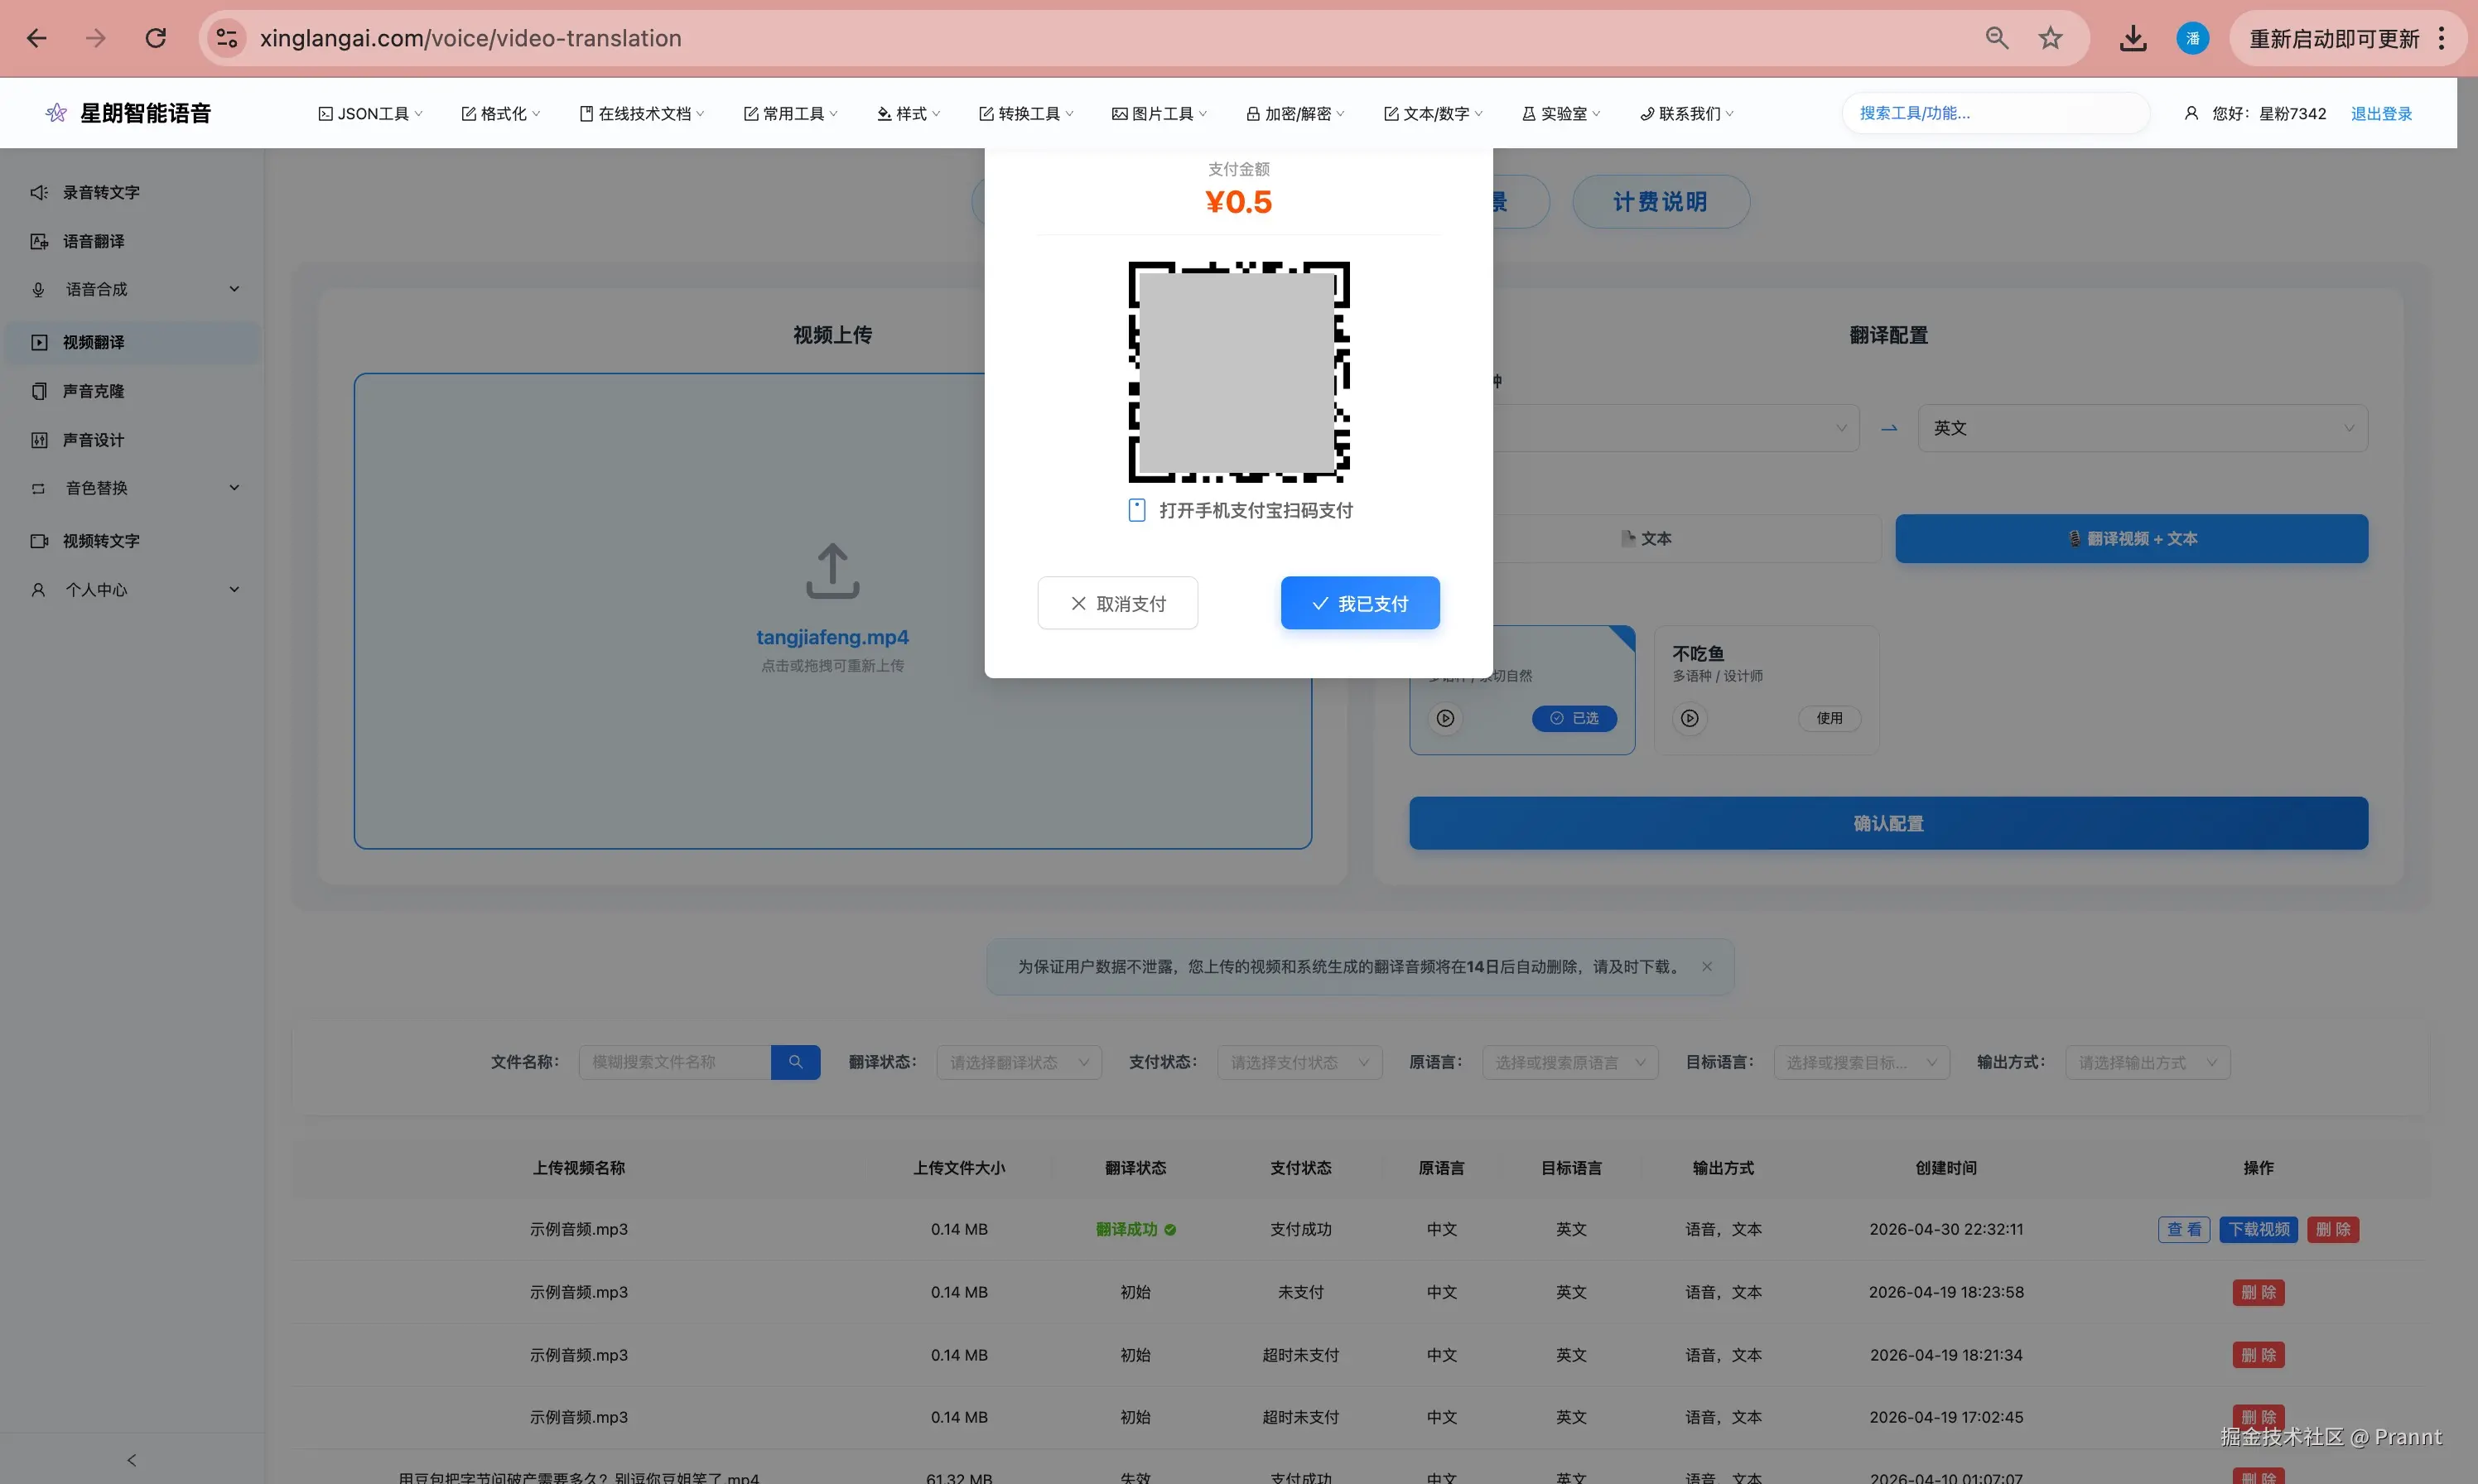Image resolution: width=2478 pixels, height=1484 pixels.
Task: Open the 支付状态 filter dropdown
Action: click(x=1299, y=1062)
